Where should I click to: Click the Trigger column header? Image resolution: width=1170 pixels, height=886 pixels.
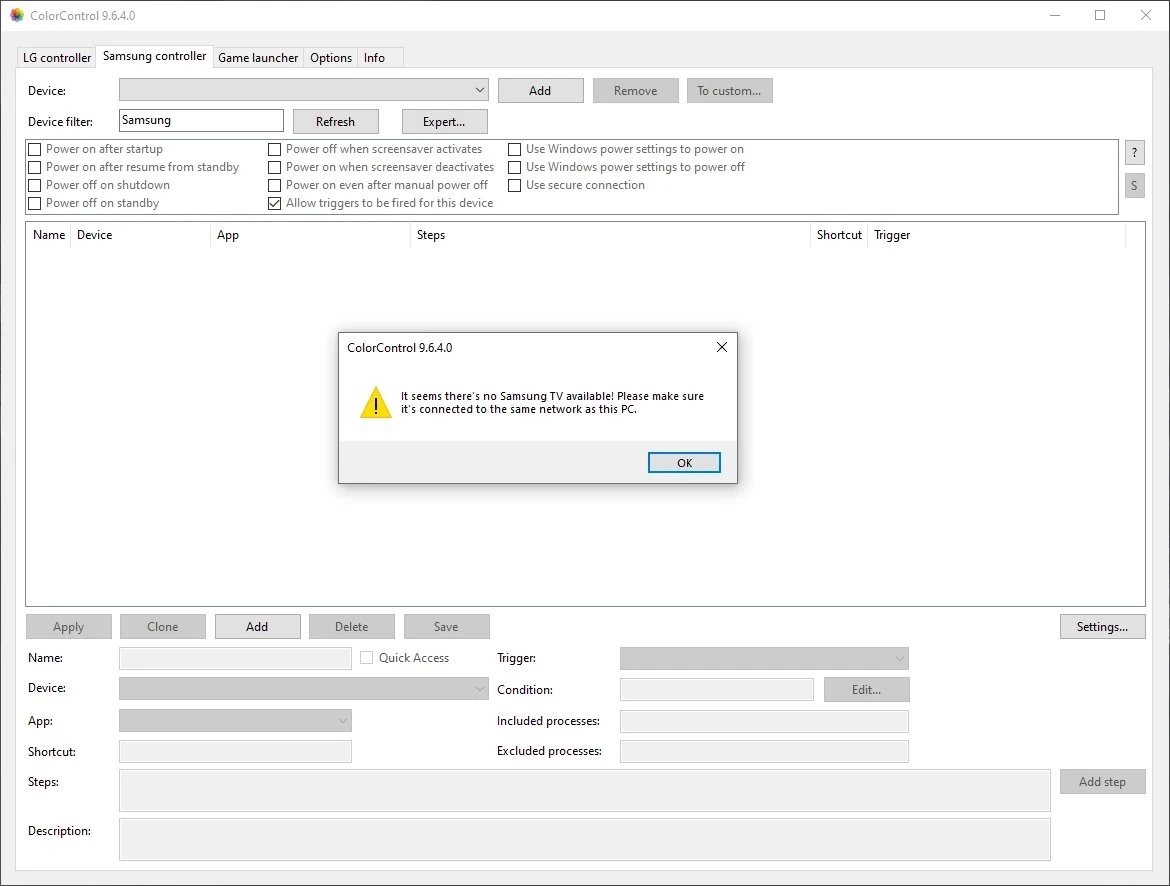(x=996, y=234)
